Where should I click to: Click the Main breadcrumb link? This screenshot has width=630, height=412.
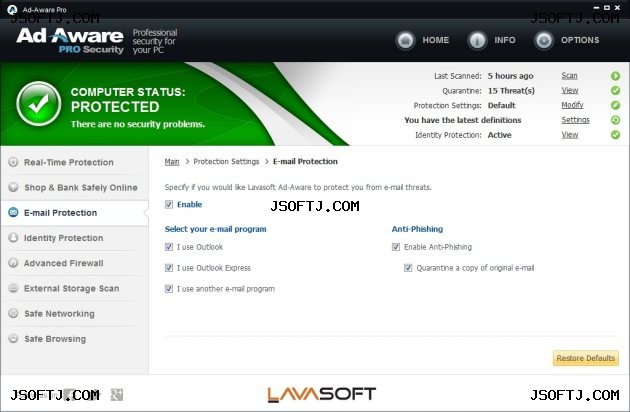pyautogui.click(x=172, y=162)
